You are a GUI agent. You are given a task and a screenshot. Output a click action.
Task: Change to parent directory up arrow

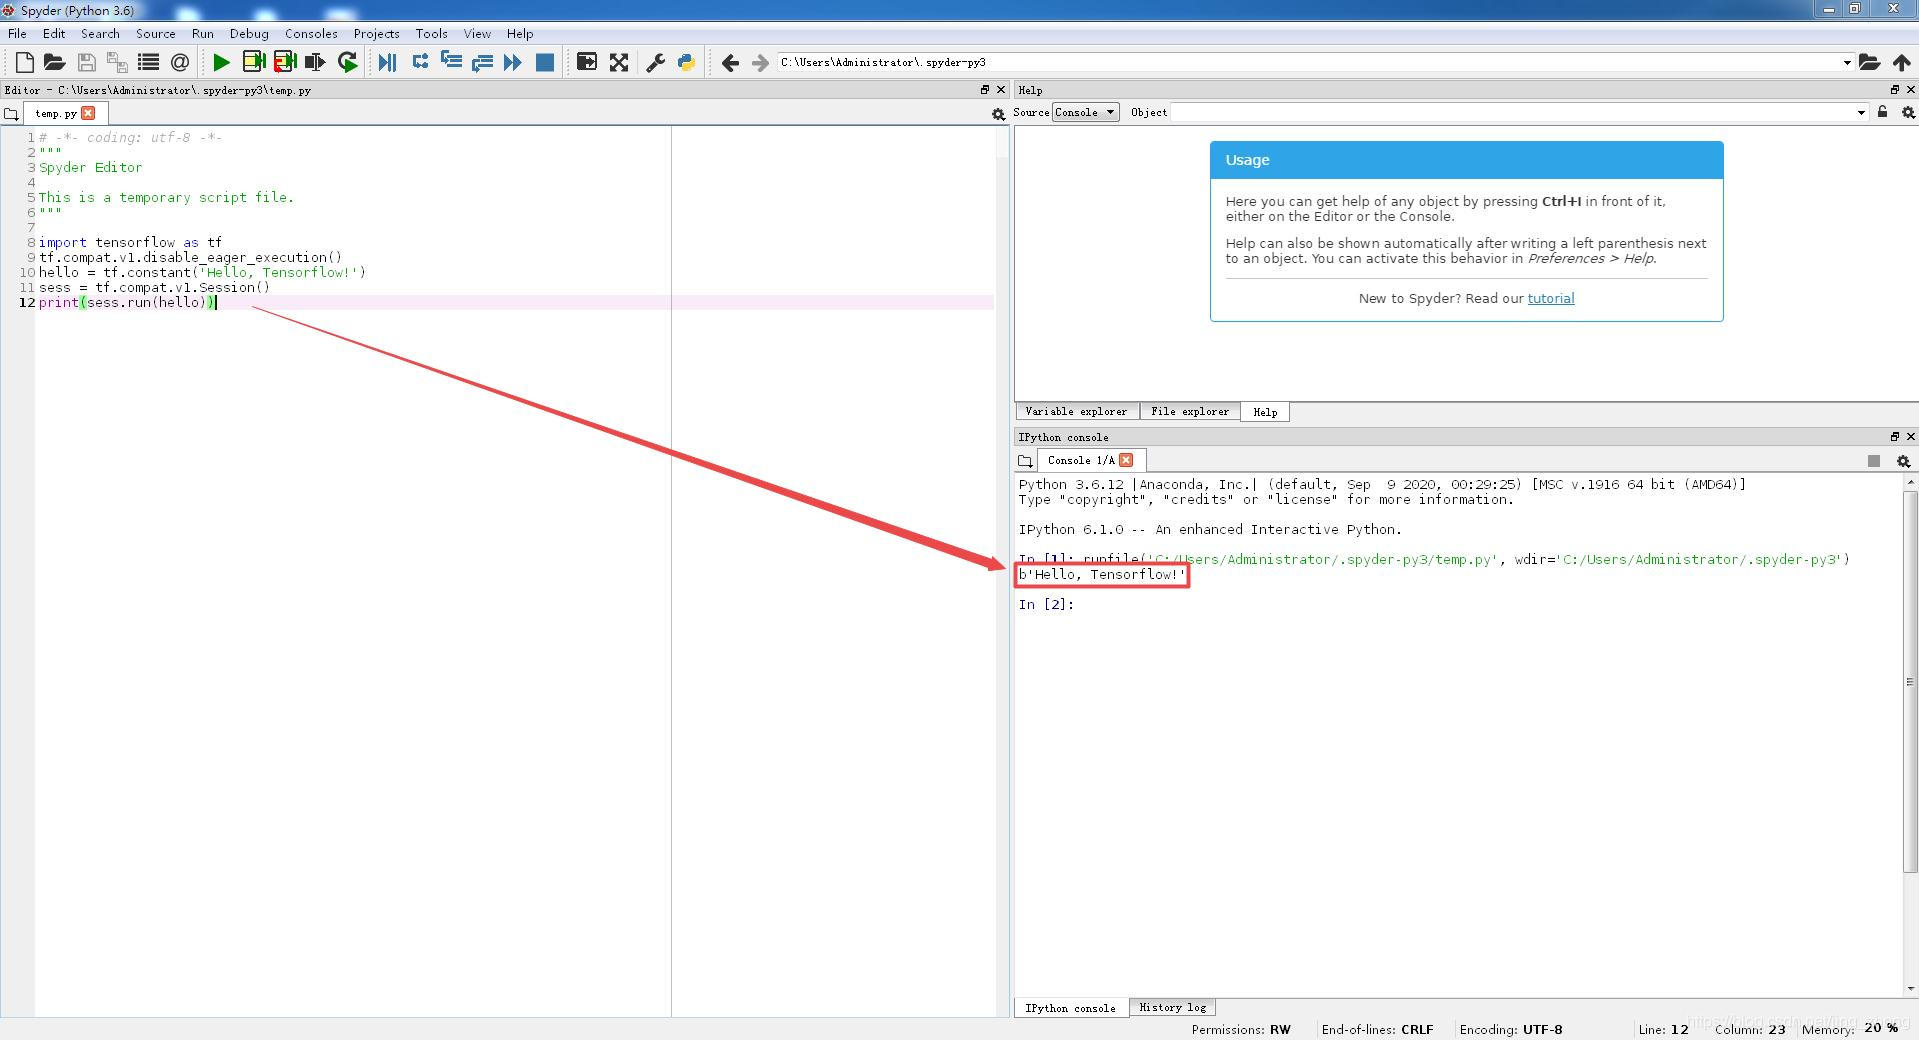[x=1901, y=62]
